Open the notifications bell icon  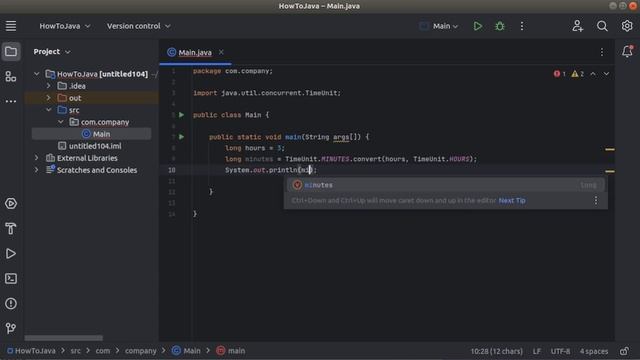click(627, 51)
